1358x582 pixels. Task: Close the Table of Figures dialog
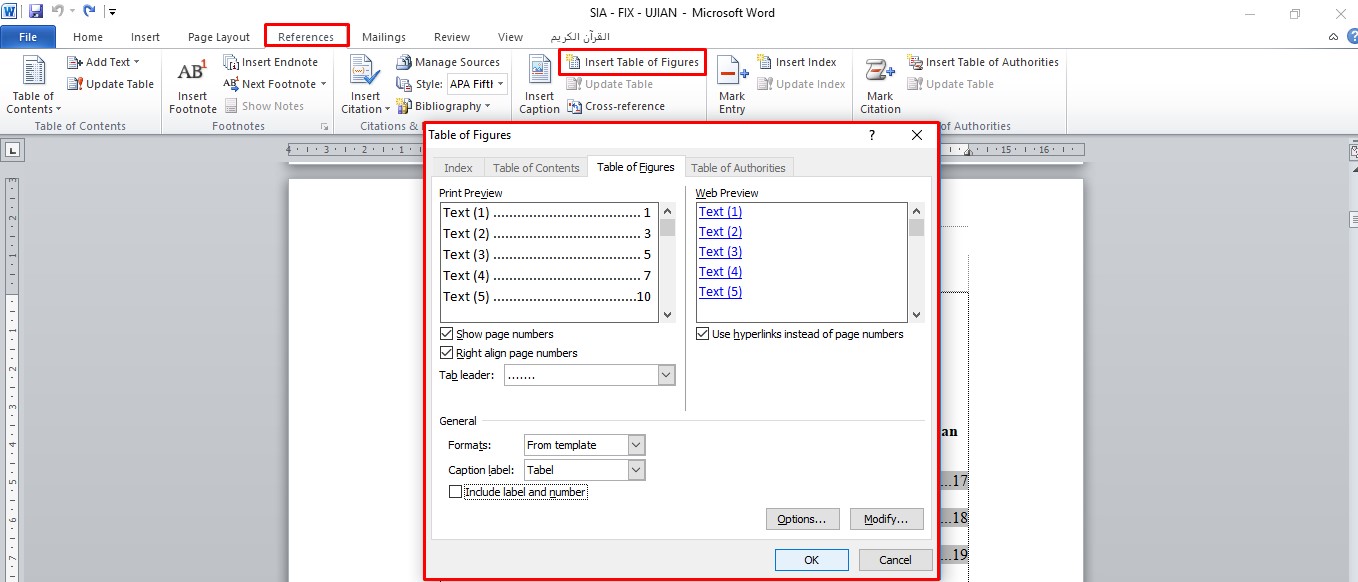click(917, 135)
